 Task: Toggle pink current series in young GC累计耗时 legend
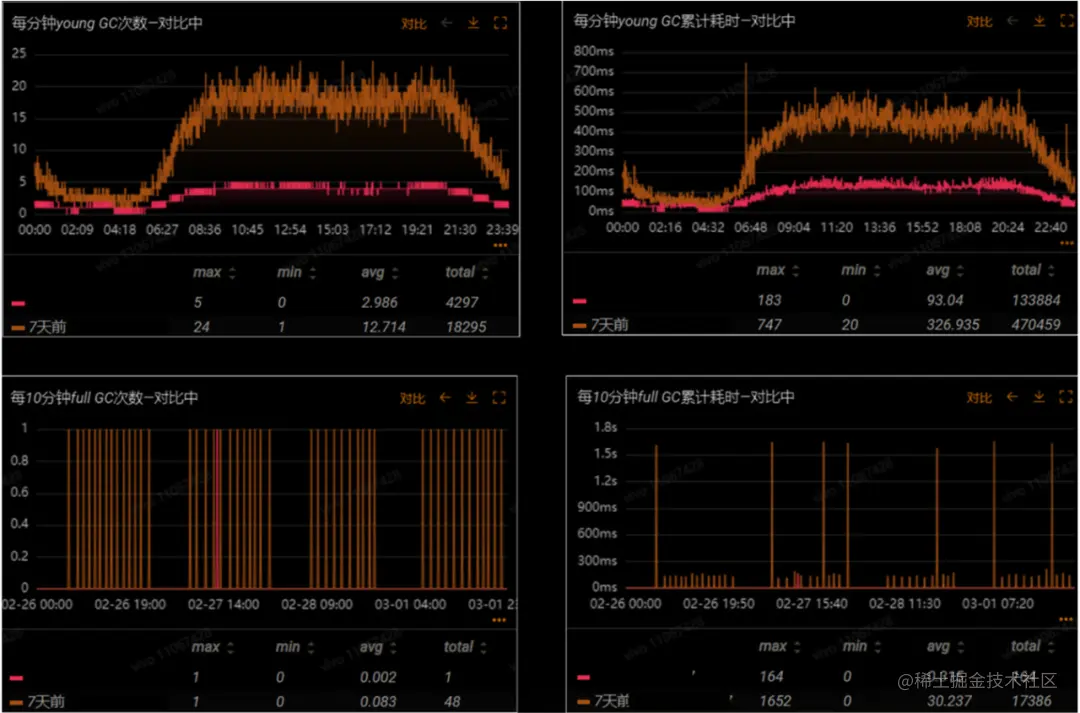pos(580,301)
